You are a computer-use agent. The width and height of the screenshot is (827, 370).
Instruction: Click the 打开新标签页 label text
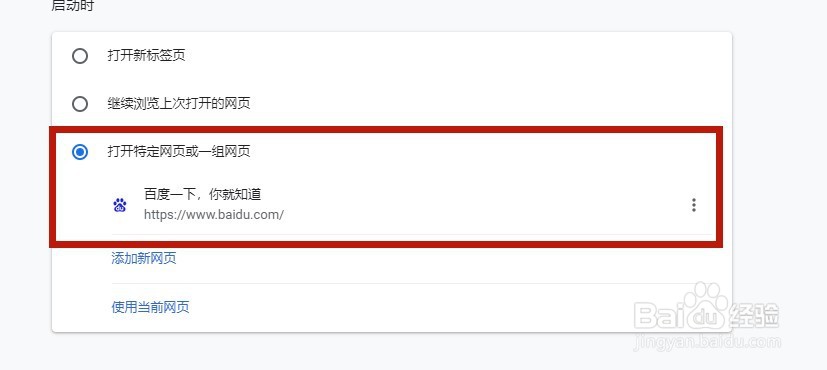tap(147, 56)
